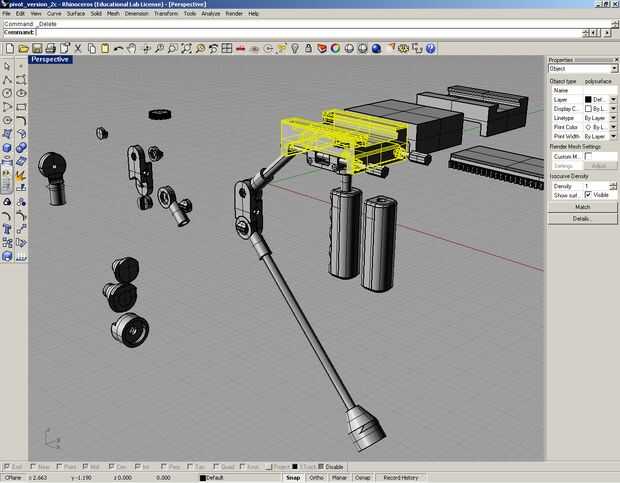
Task: Toggle the Perp osnap checkbox
Action: 164,467
